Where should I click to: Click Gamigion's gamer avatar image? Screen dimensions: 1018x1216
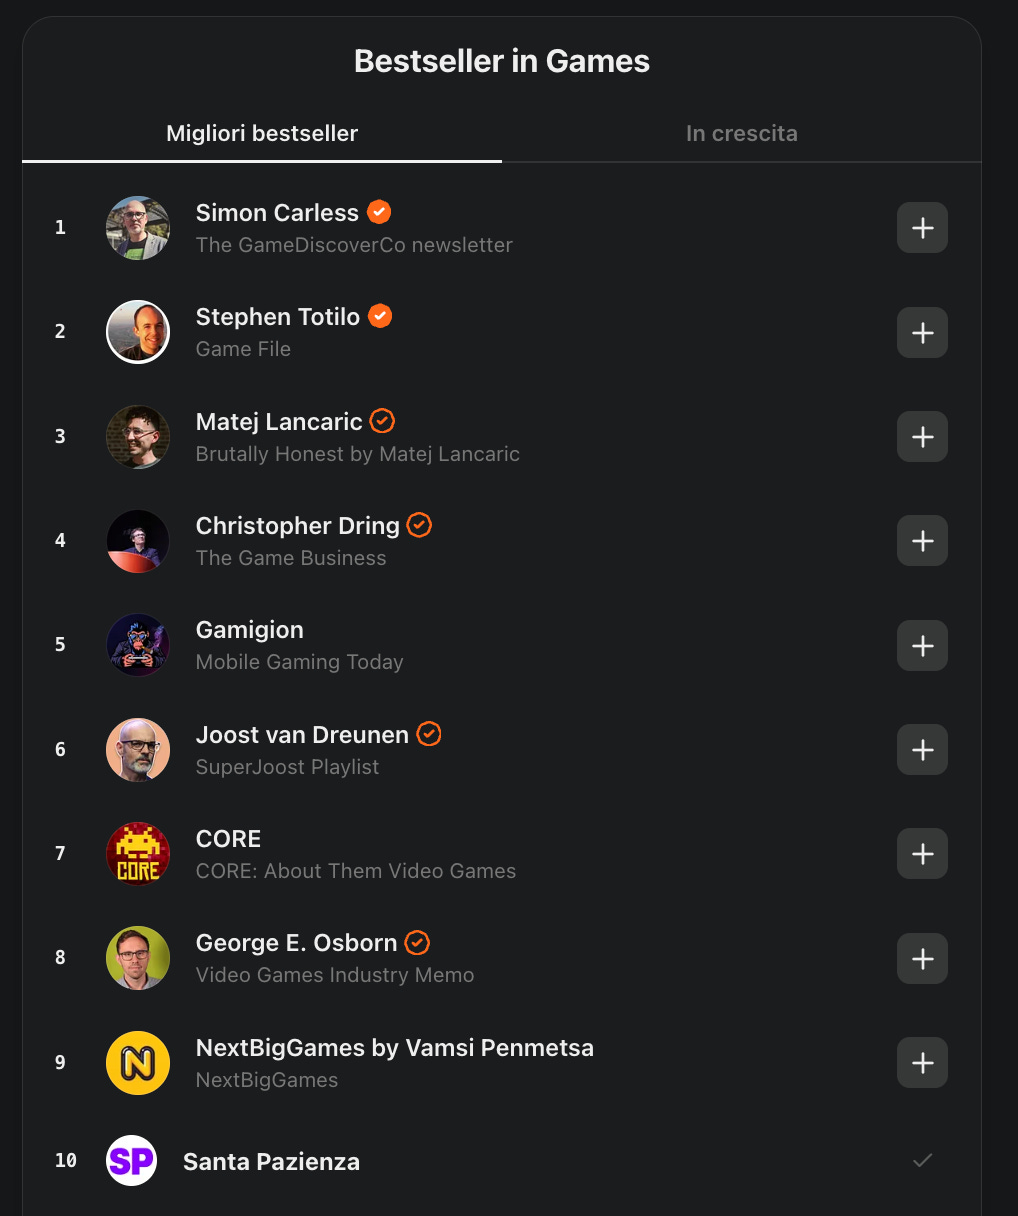pyautogui.click(x=138, y=646)
